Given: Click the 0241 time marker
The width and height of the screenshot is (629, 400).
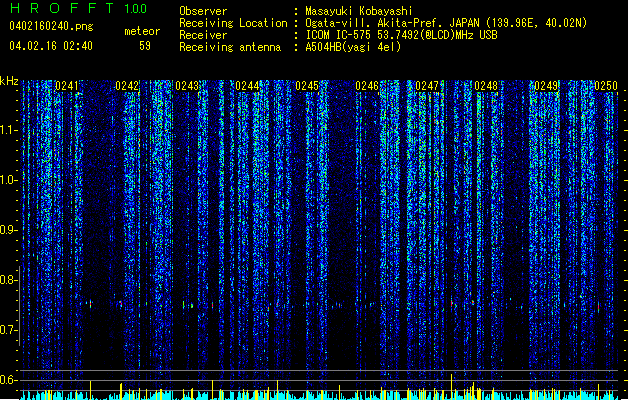Looking at the screenshot, I should [x=67, y=86].
